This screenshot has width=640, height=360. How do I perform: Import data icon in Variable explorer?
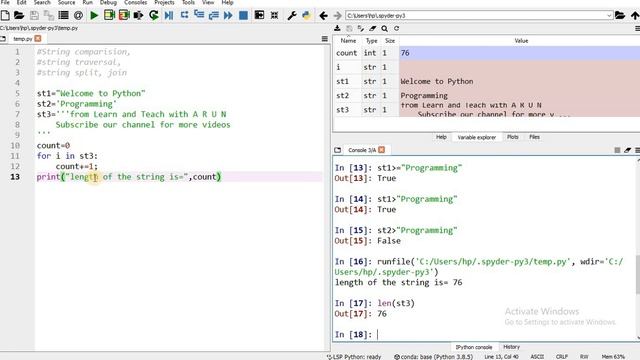pos(337,28)
